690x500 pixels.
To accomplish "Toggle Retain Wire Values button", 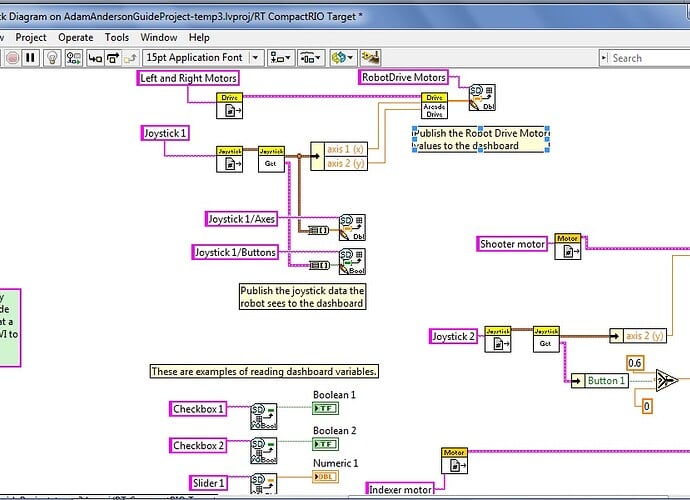I will point(73,58).
